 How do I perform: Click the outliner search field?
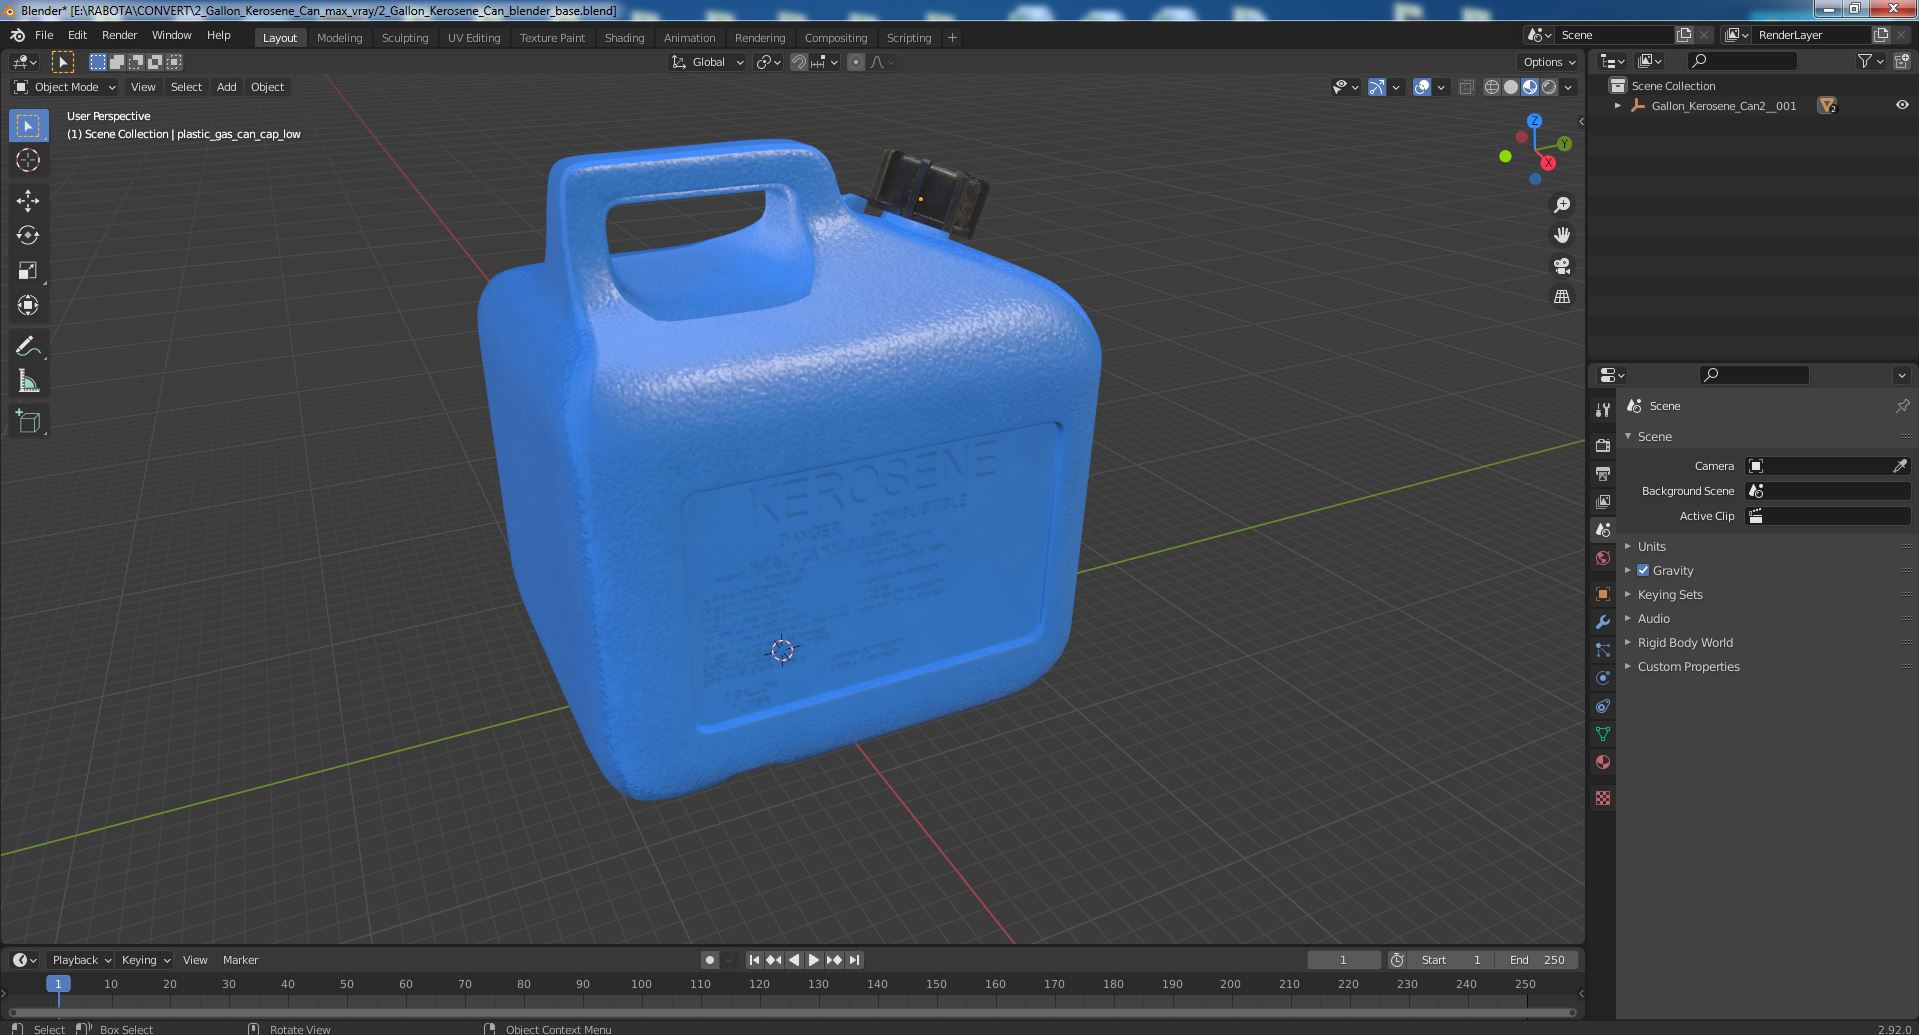[1741, 61]
